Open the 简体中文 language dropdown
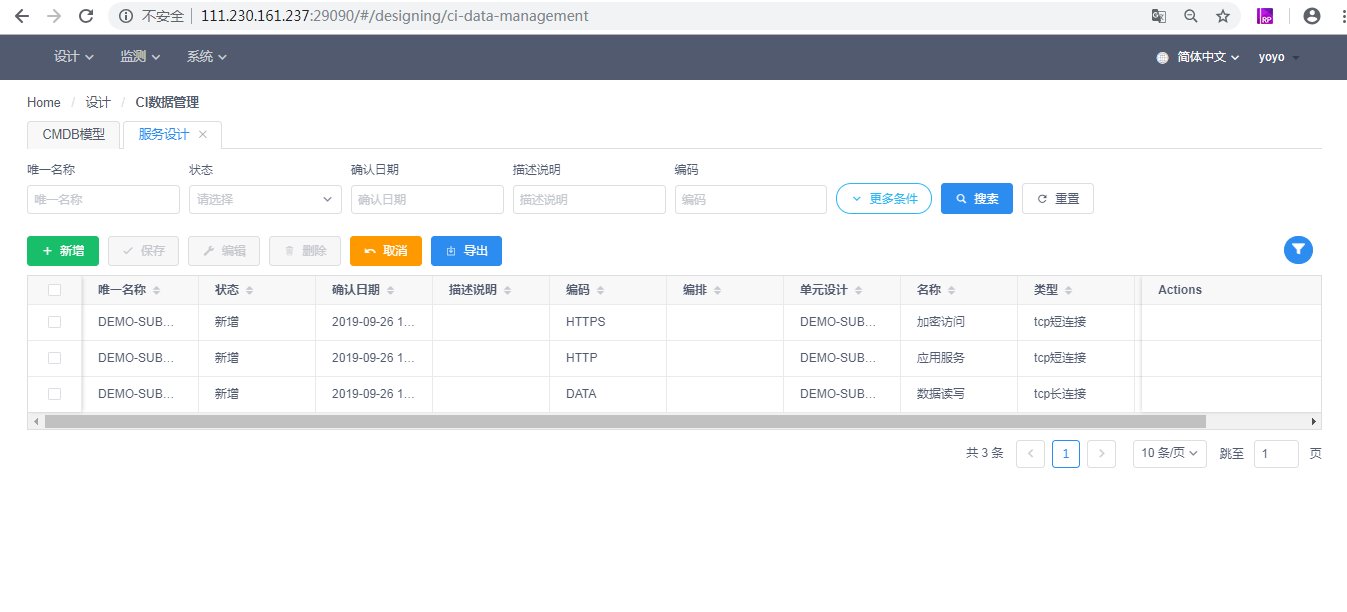1347x612 pixels. [x=1208, y=57]
